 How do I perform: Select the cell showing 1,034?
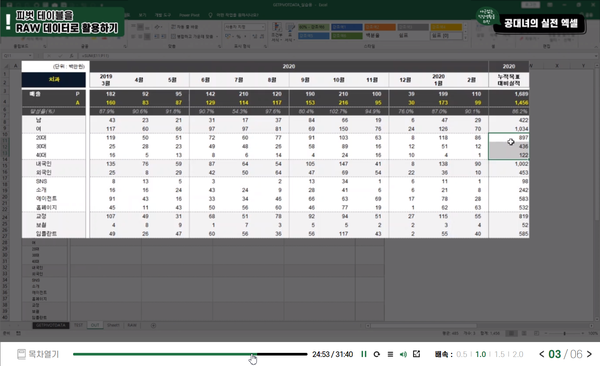(x=509, y=129)
